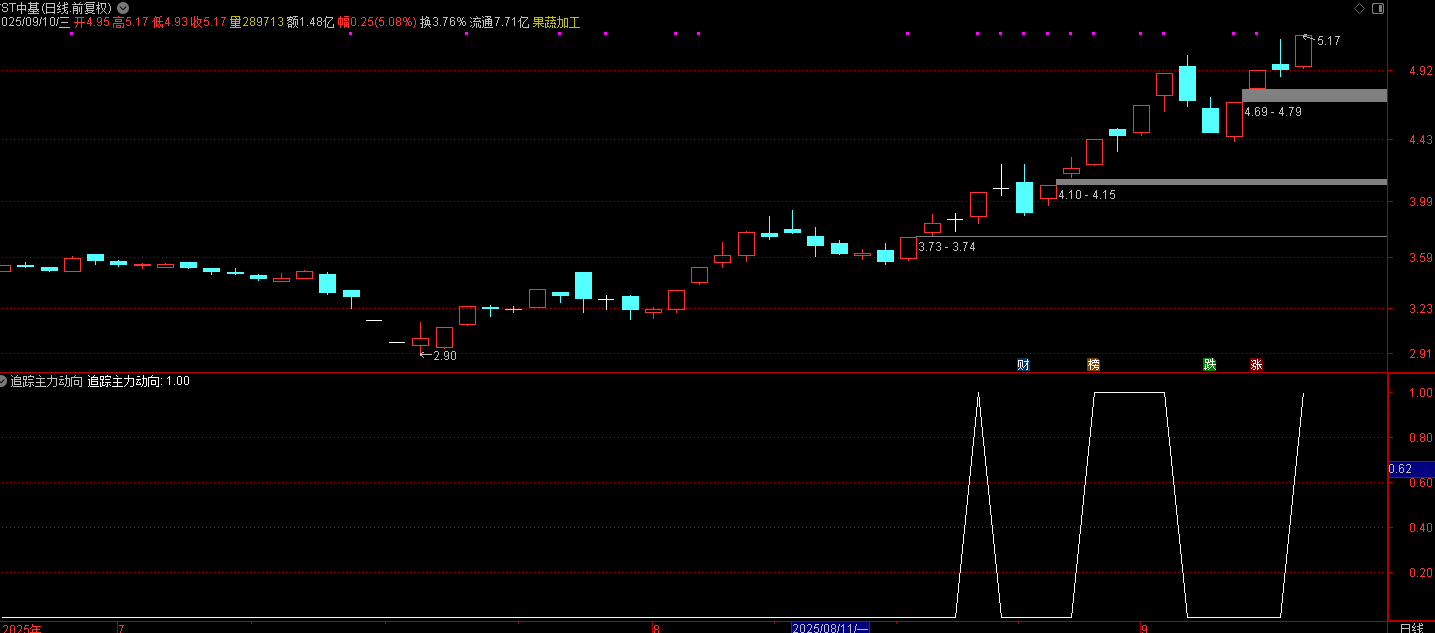
Task: Click the 4.10 - 4.15 gap zone label
Action: point(1087,195)
